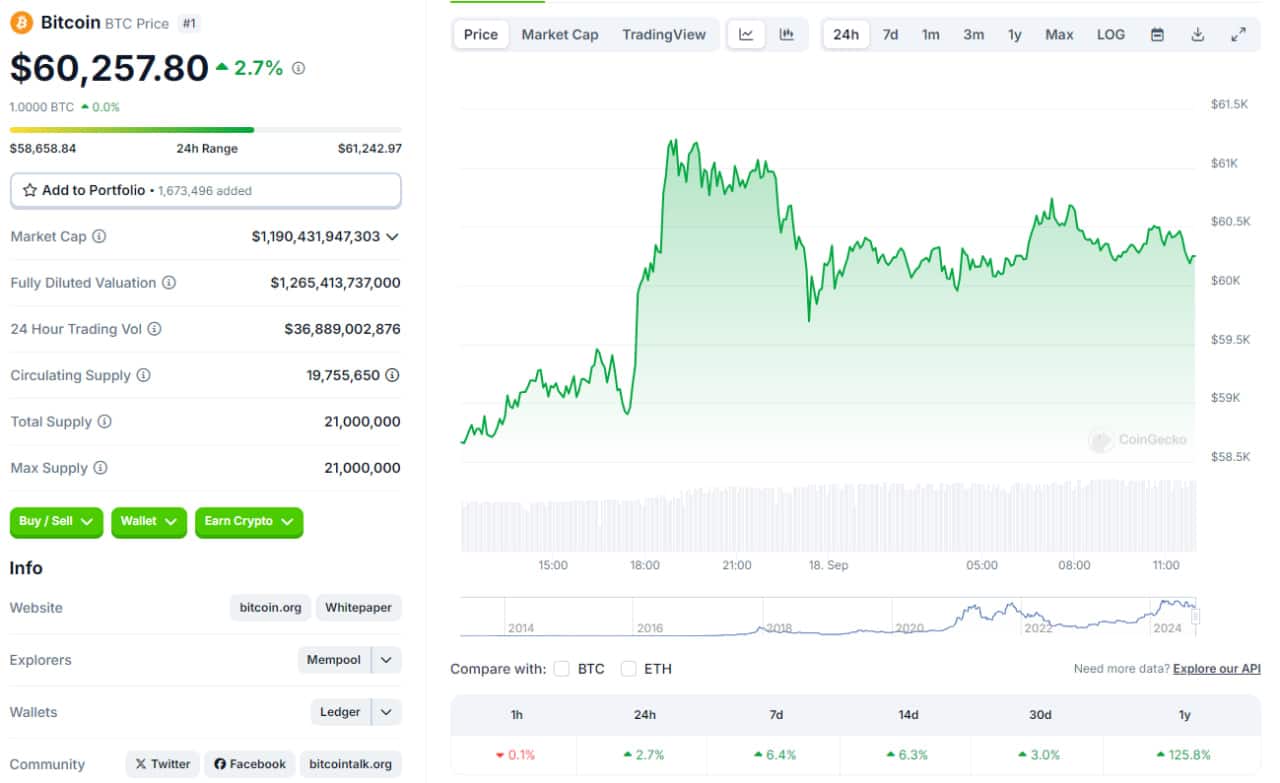The width and height of the screenshot is (1280, 783).
Task: Select the TradingView tab
Action: pyautogui.click(x=664, y=34)
